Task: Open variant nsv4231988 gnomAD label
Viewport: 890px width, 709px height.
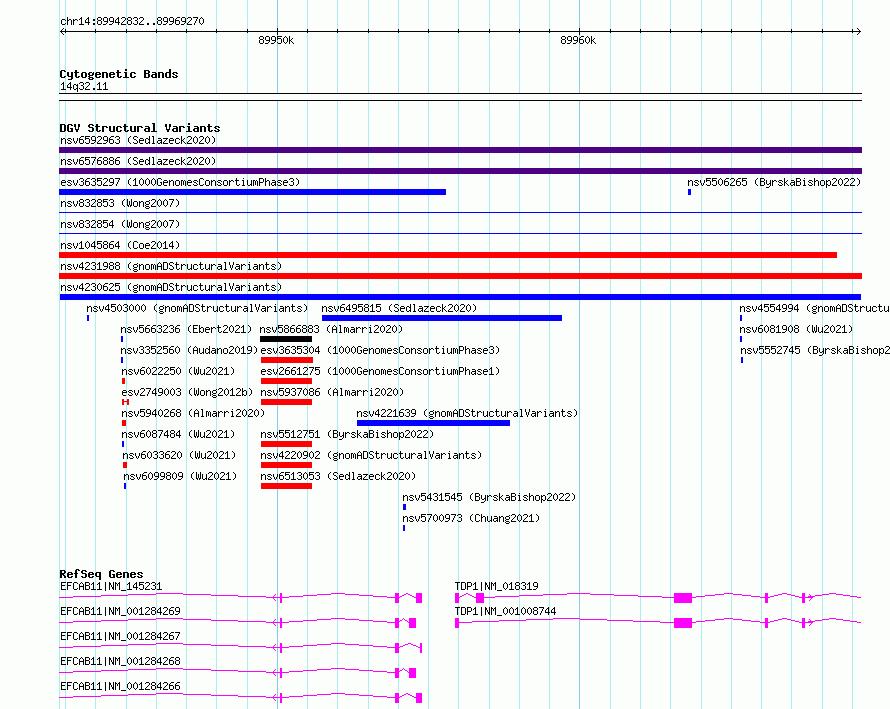Action: pos(171,266)
